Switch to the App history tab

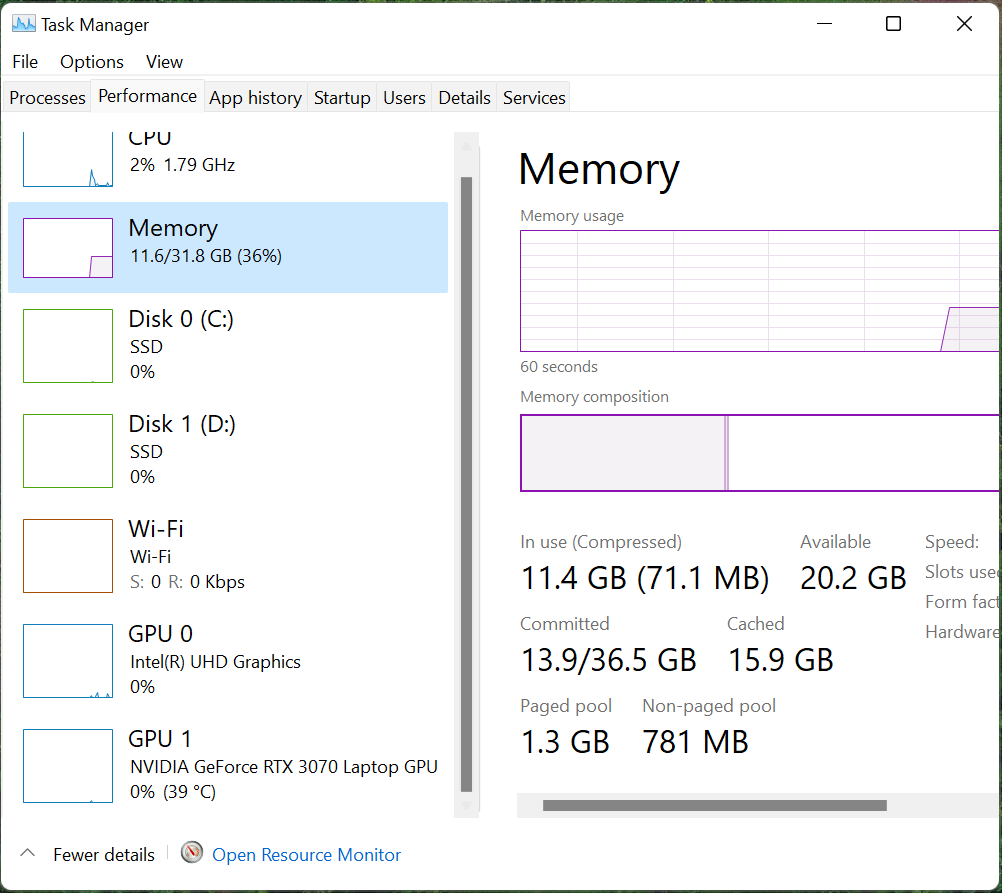[256, 98]
